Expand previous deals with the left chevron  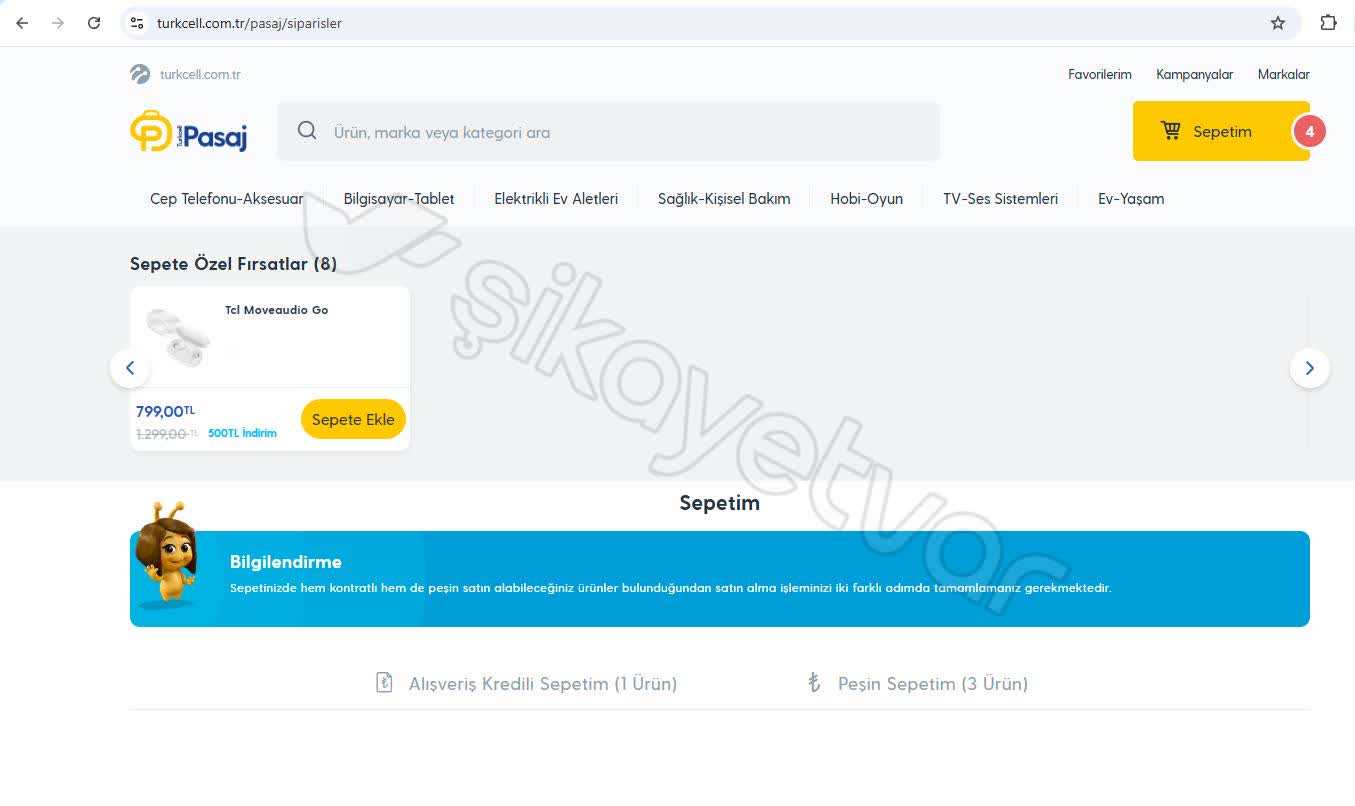pyautogui.click(x=130, y=368)
